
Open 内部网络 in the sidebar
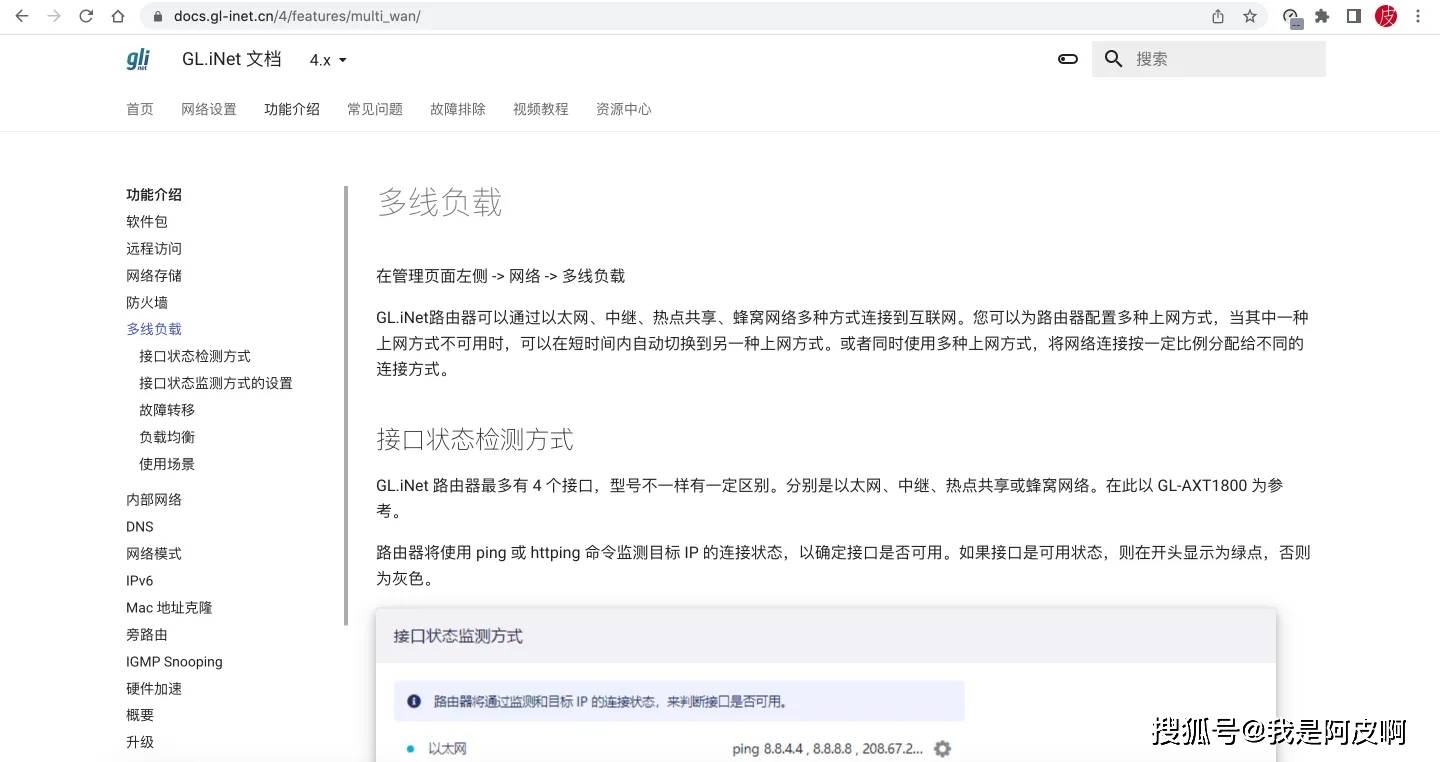pos(154,500)
